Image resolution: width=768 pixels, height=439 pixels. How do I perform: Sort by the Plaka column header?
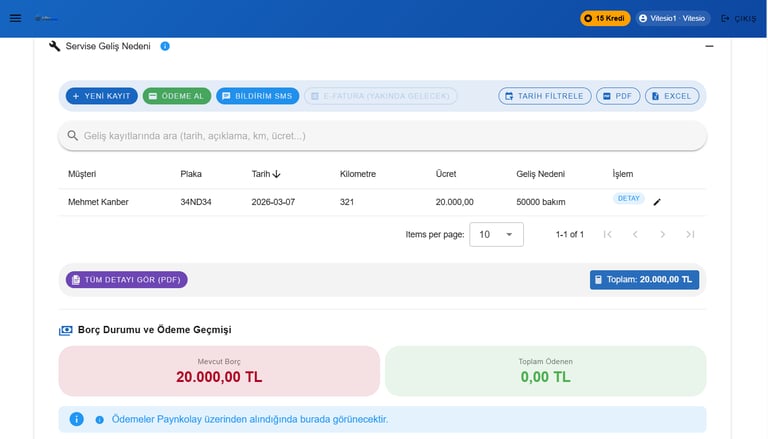[191, 174]
